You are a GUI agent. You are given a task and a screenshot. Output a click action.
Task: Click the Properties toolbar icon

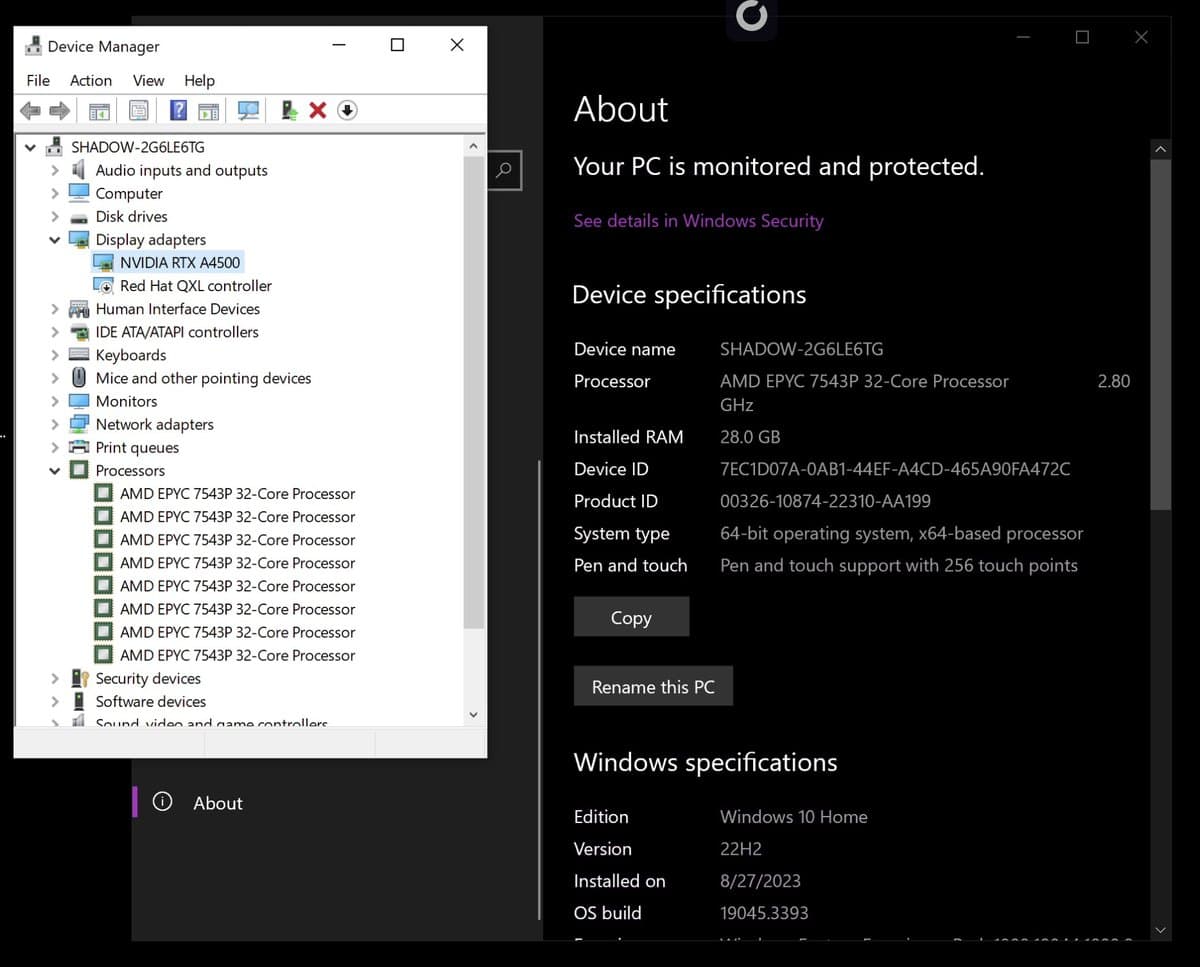point(139,111)
